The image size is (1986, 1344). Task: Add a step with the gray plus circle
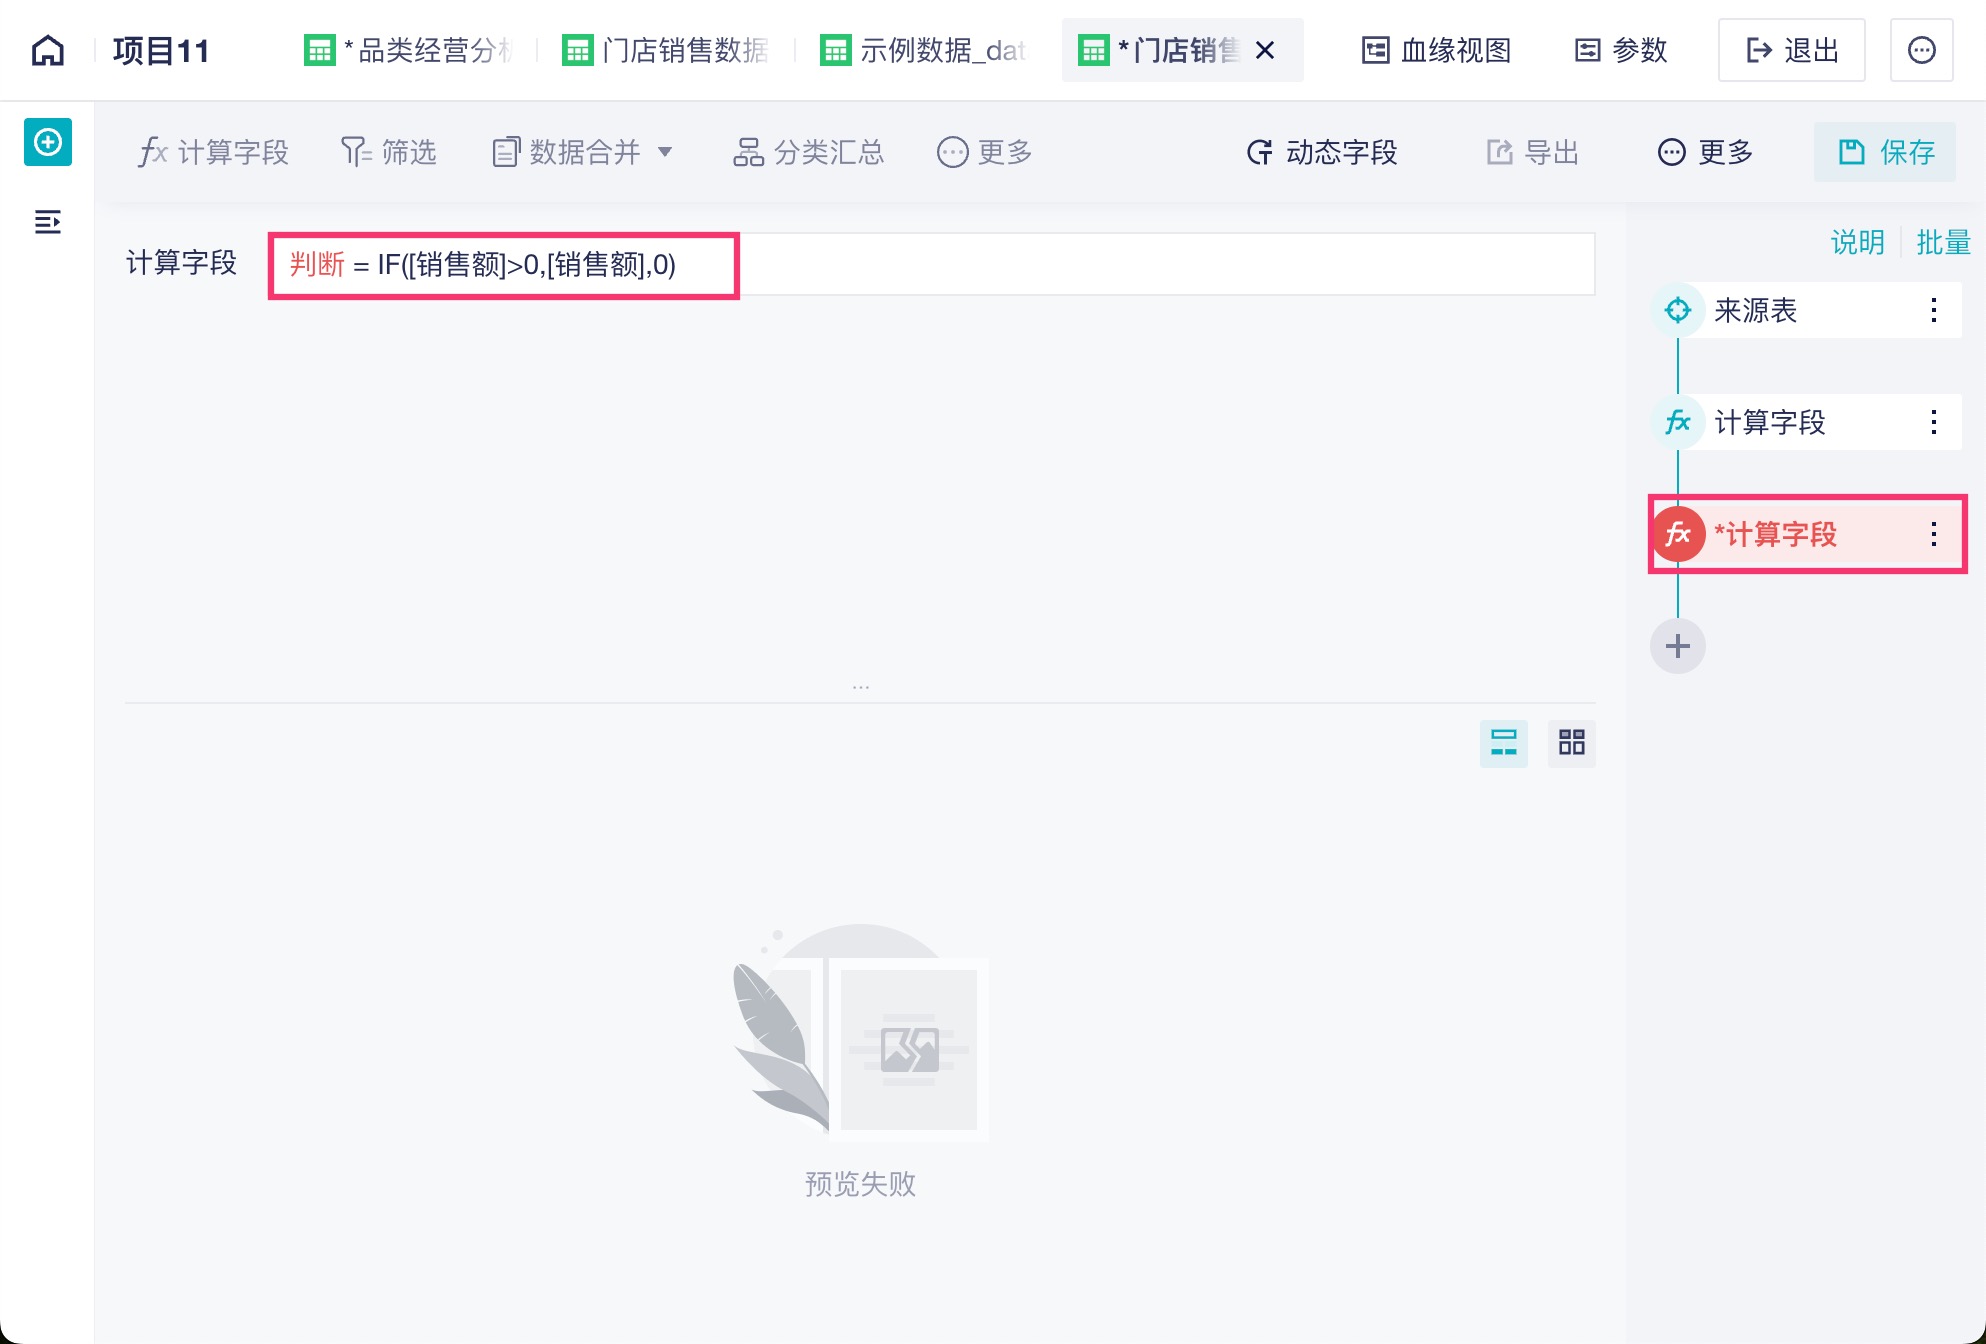click(x=1677, y=646)
